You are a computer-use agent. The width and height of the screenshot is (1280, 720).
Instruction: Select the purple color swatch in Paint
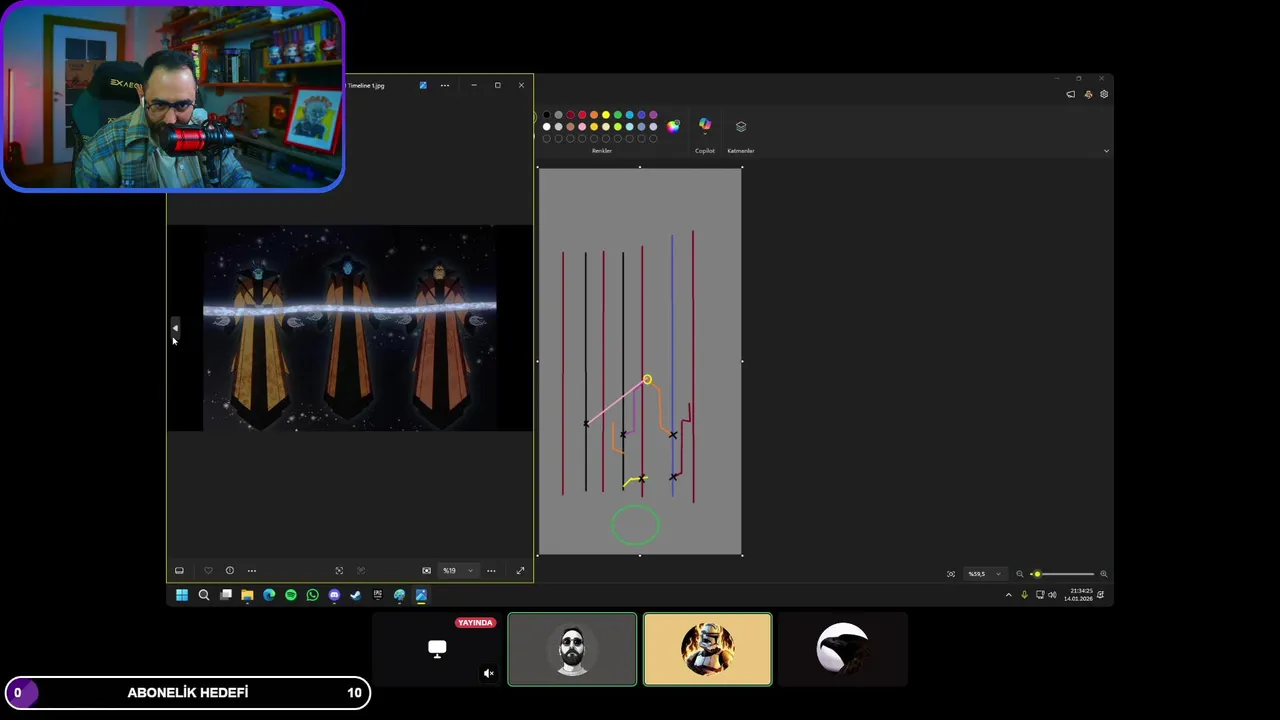pyautogui.click(x=653, y=115)
